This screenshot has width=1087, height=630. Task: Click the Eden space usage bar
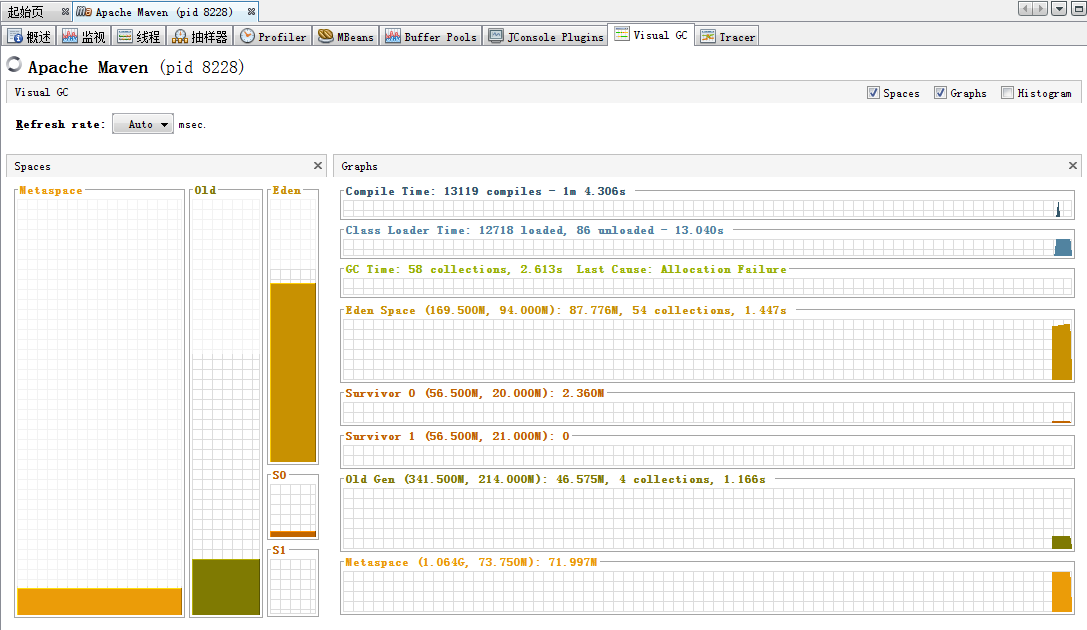pyautogui.click(x=293, y=372)
